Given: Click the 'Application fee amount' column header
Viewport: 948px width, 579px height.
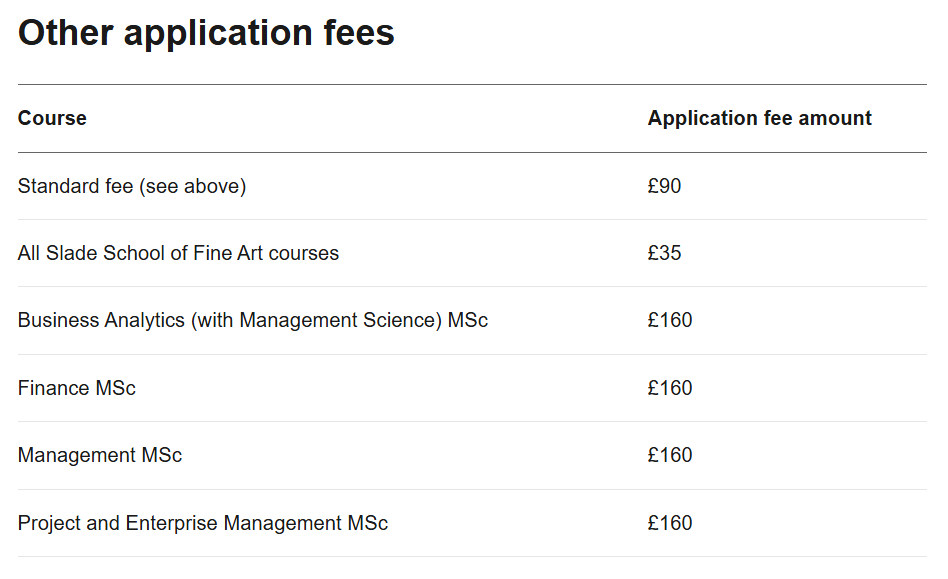Looking at the screenshot, I should [759, 118].
